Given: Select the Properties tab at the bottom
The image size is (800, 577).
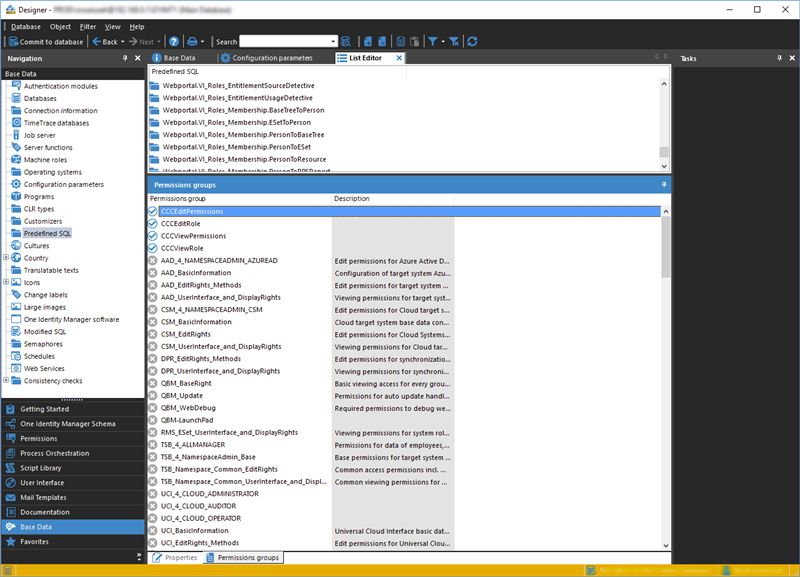Looking at the screenshot, I should (175, 557).
